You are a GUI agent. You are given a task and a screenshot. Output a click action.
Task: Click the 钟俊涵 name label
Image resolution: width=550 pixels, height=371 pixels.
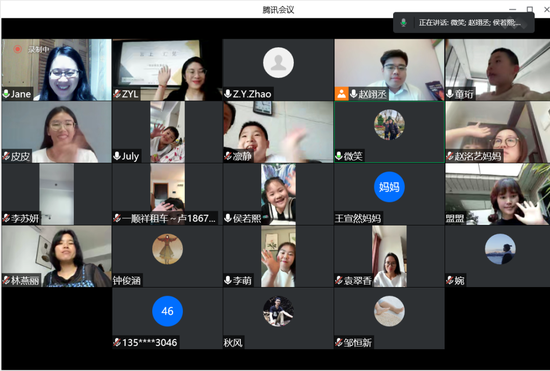click(127, 281)
